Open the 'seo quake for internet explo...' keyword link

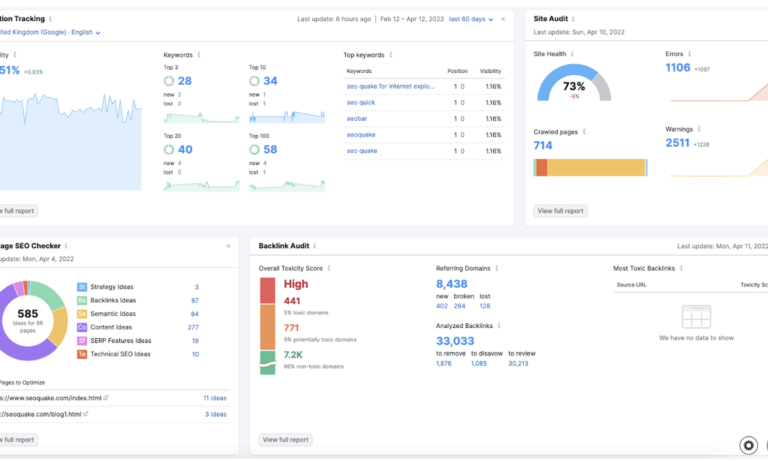click(x=390, y=86)
